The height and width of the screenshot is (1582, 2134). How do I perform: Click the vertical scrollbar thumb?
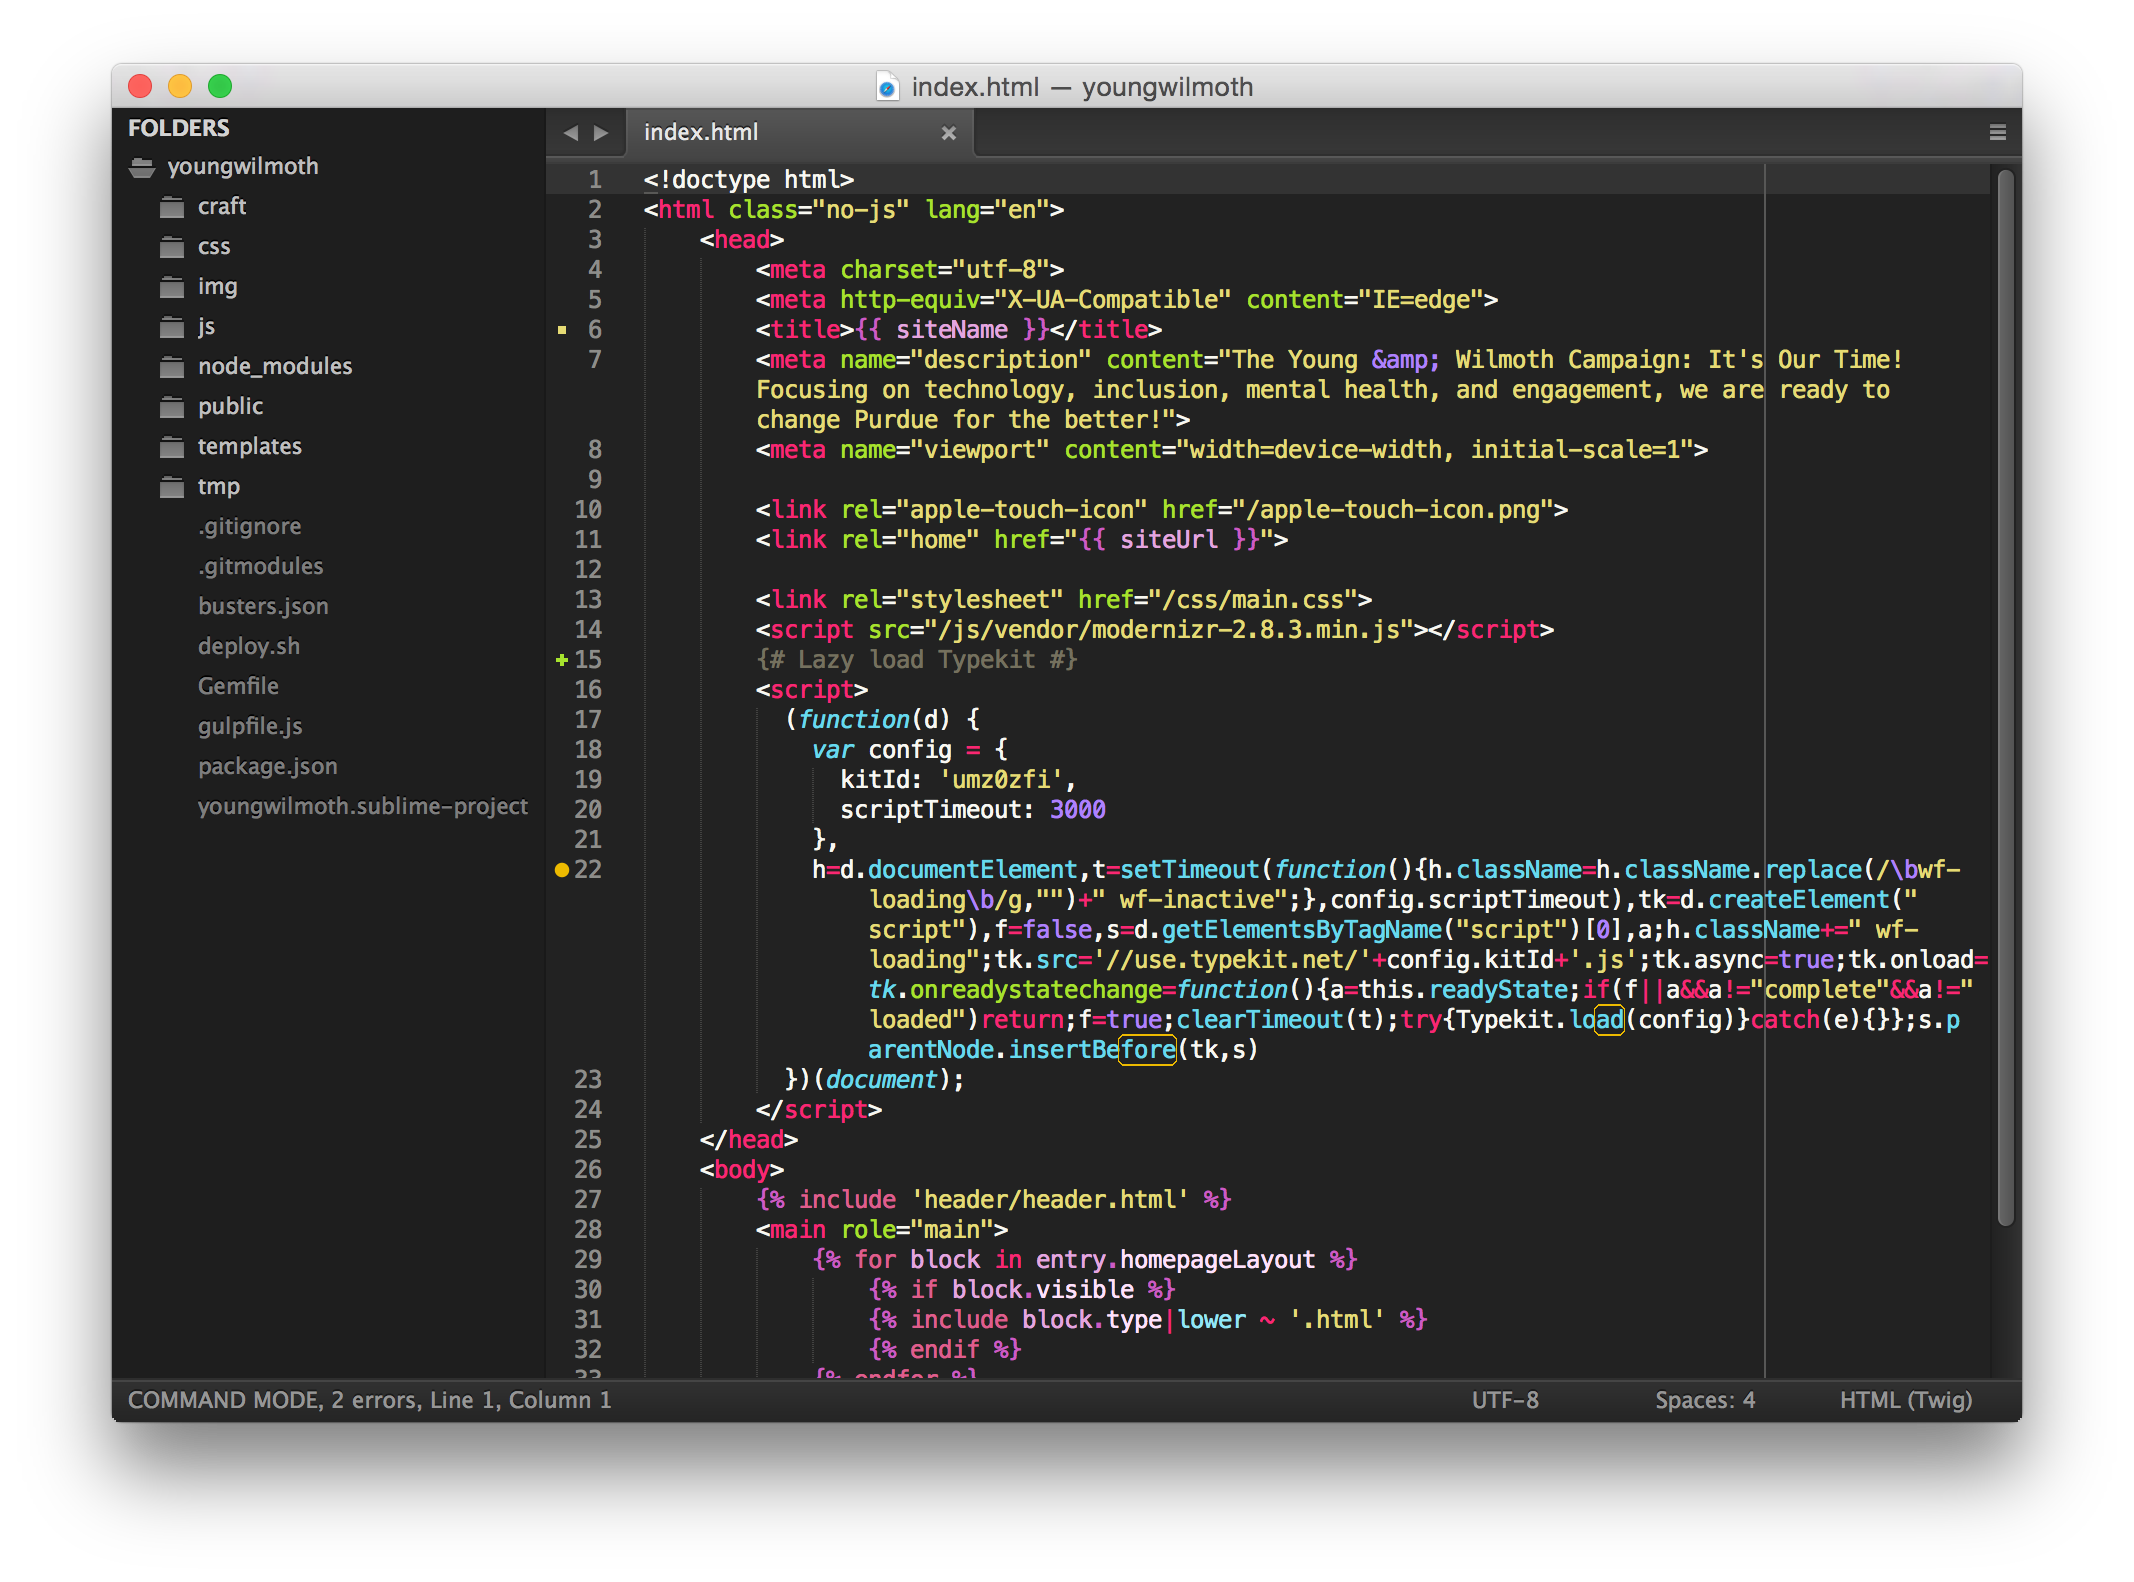[x=2005, y=697]
